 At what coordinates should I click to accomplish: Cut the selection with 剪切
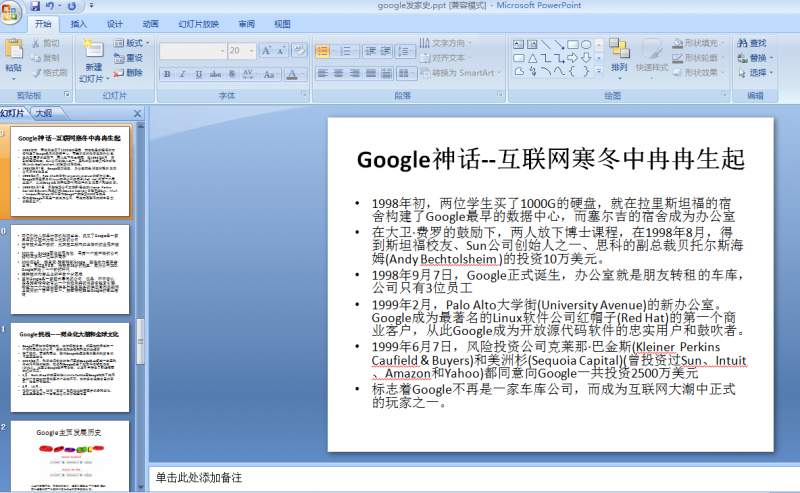pyautogui.click(x=46, y=43)
